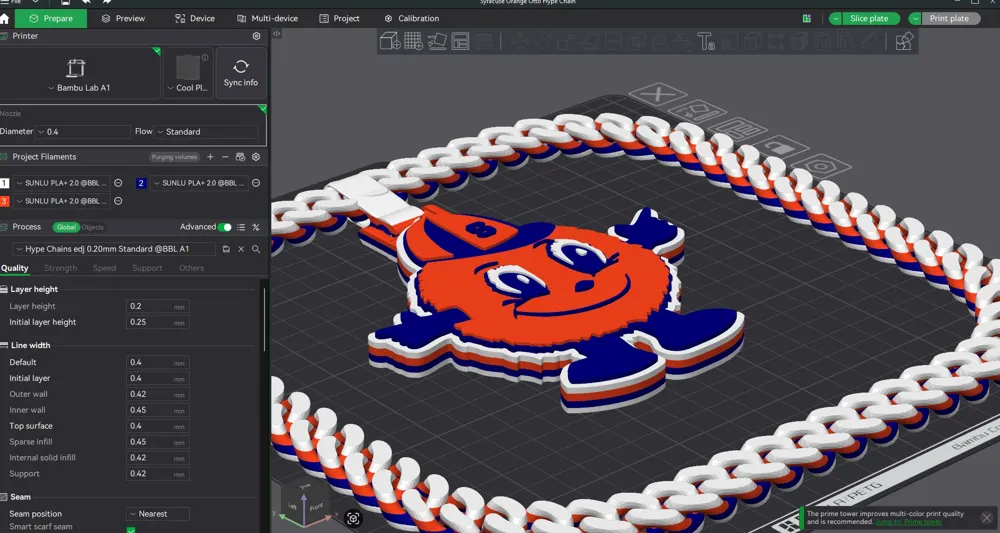Viewport: 1000px width, 533px height.
Task: Open the Quality settings tab
Action: point(15,268)
